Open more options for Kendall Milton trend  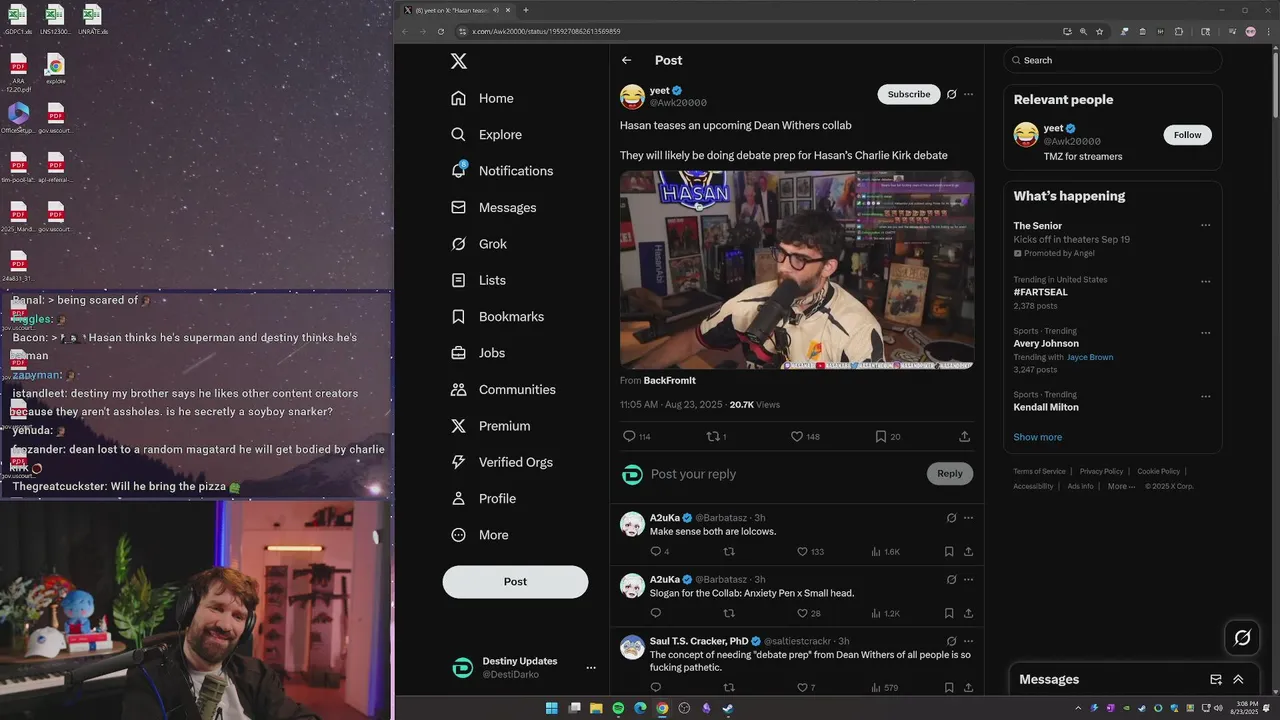[x=1205, y=396]
